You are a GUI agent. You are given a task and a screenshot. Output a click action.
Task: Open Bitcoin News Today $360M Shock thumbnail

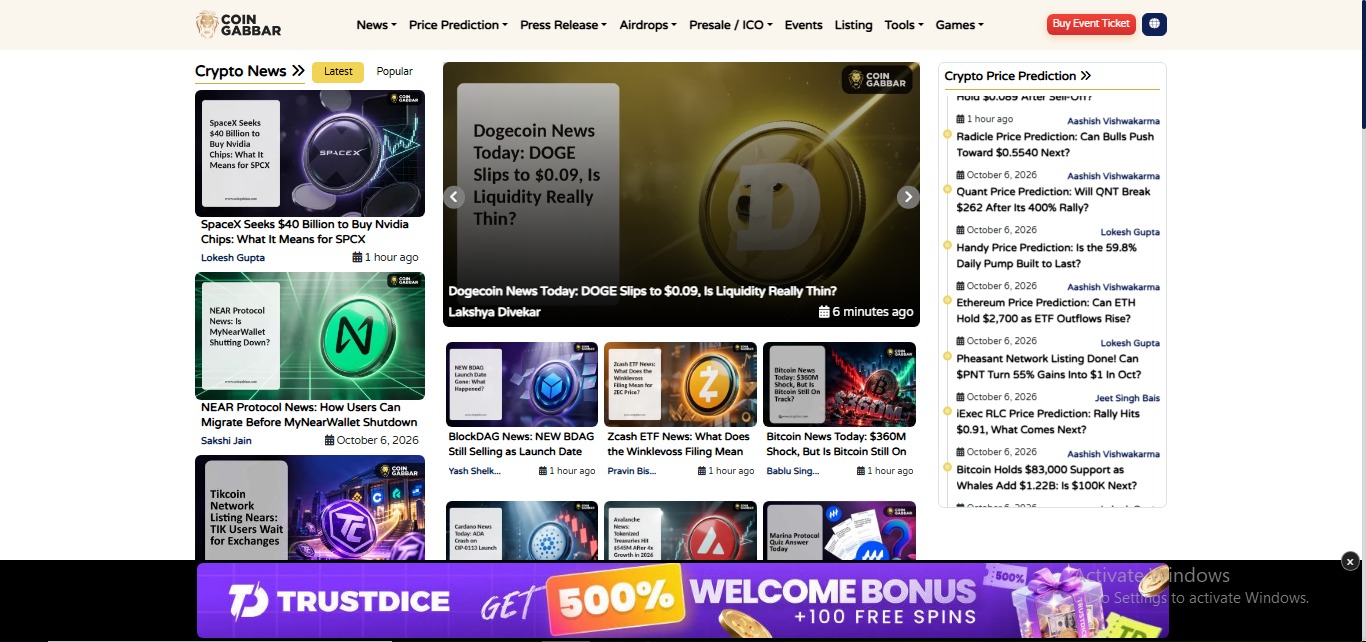pos(839,385)
